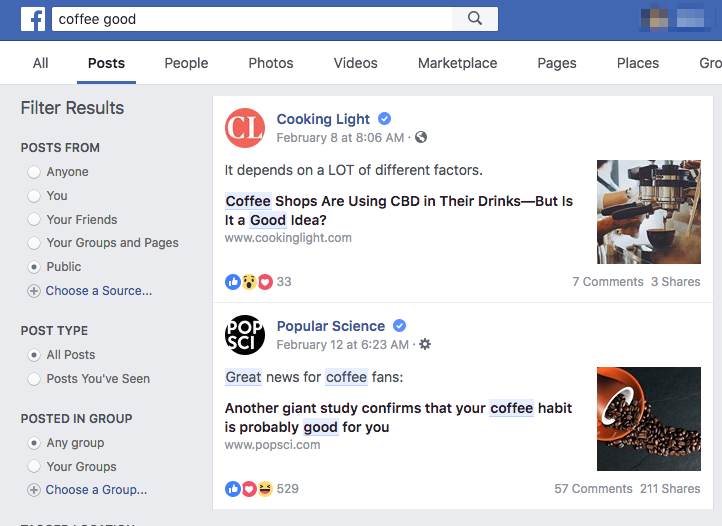The image size is (722, 526).
Task: Select the Anyone radio button
Action: pos(34,172)
